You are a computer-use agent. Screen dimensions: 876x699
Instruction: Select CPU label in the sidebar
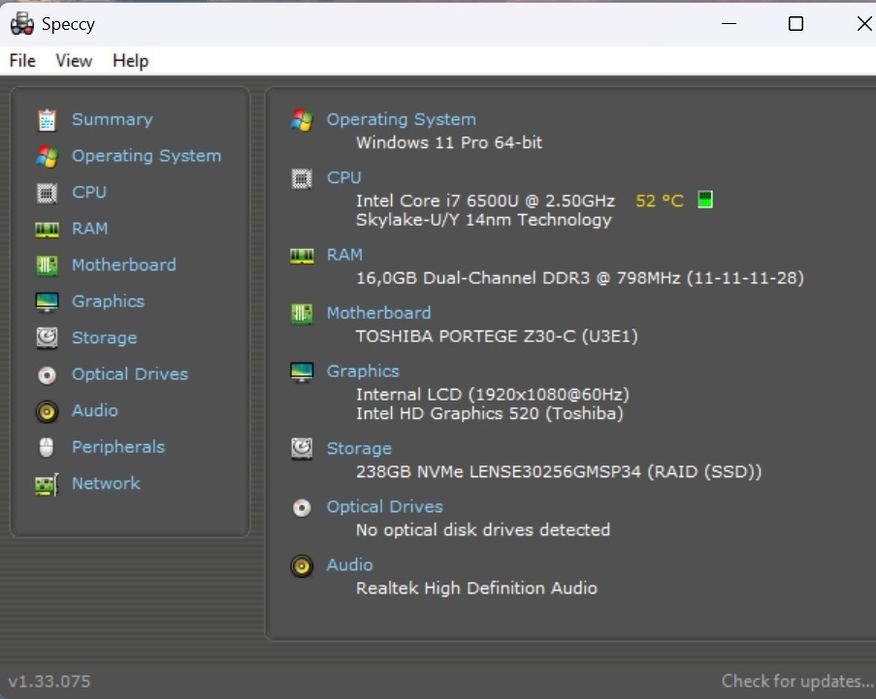tap(89, 192)
